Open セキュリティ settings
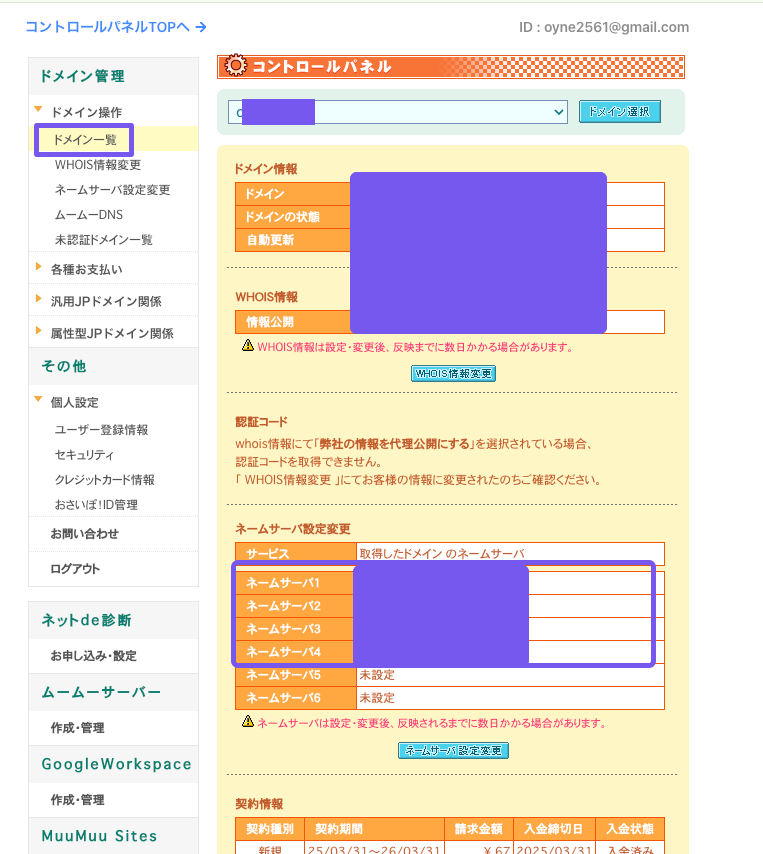The height and width of the screenshot is (854, 763). pos(84,455)
